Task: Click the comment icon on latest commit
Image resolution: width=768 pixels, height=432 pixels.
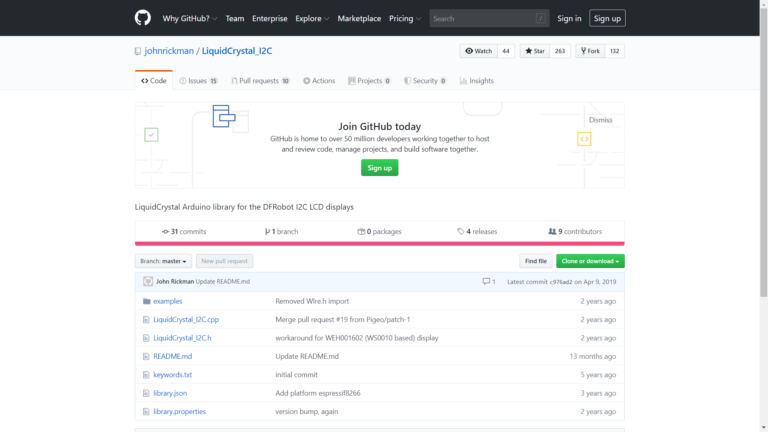Action: (485, 282)
